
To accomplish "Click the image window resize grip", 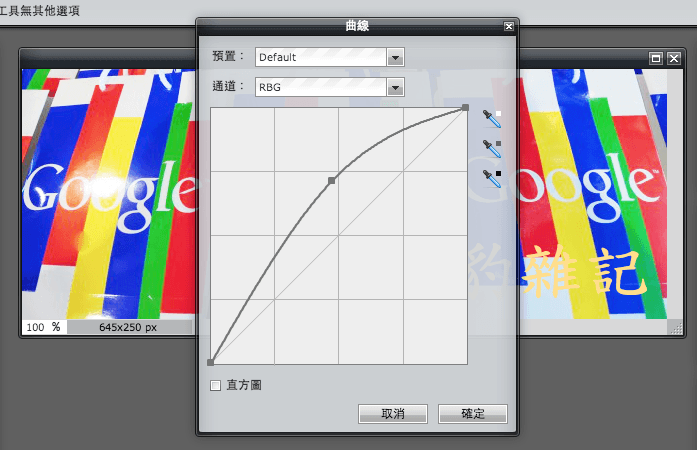I will (675, 327).
